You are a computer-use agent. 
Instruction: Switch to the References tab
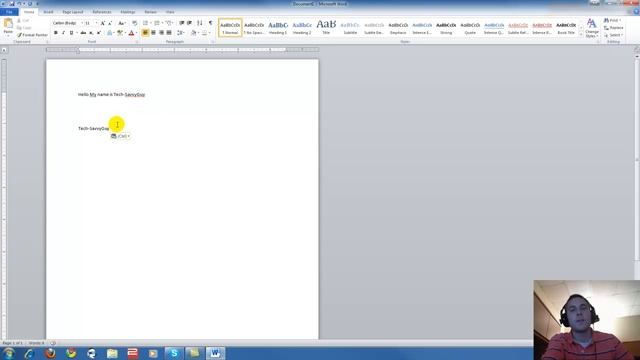pyautogui.click(x=102, y=12)
